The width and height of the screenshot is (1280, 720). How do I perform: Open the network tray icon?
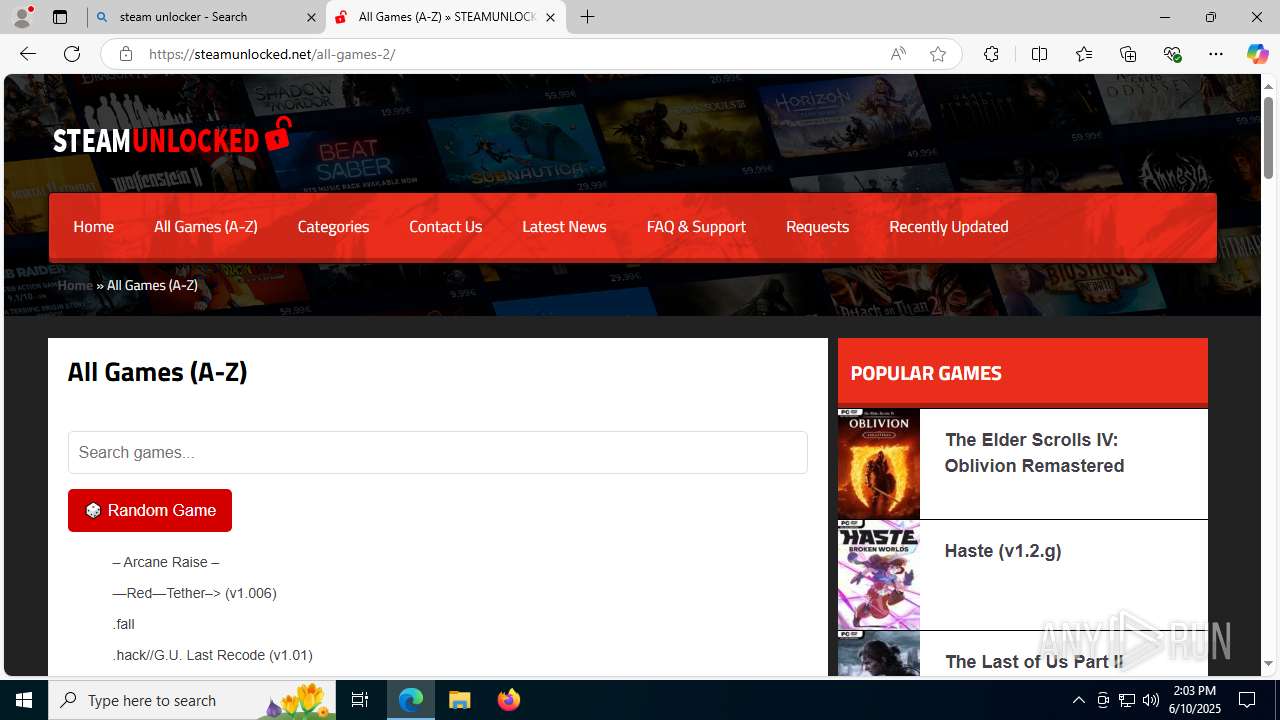click(1127, 700)
